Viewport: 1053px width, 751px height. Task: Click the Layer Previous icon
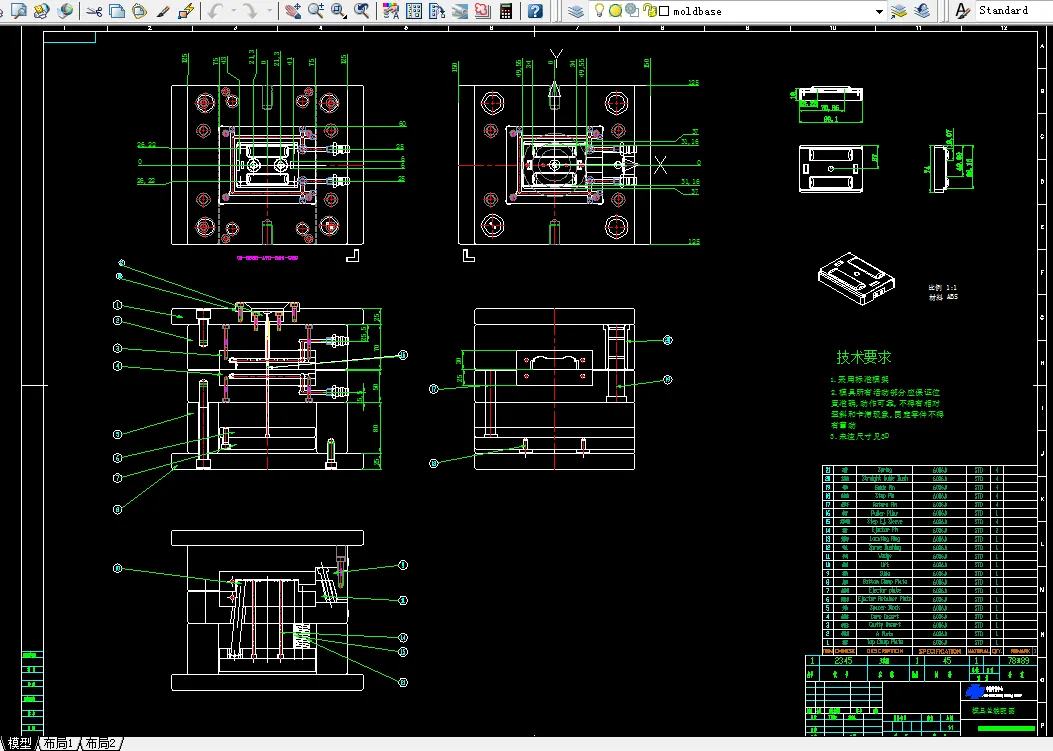coord(922,10)
